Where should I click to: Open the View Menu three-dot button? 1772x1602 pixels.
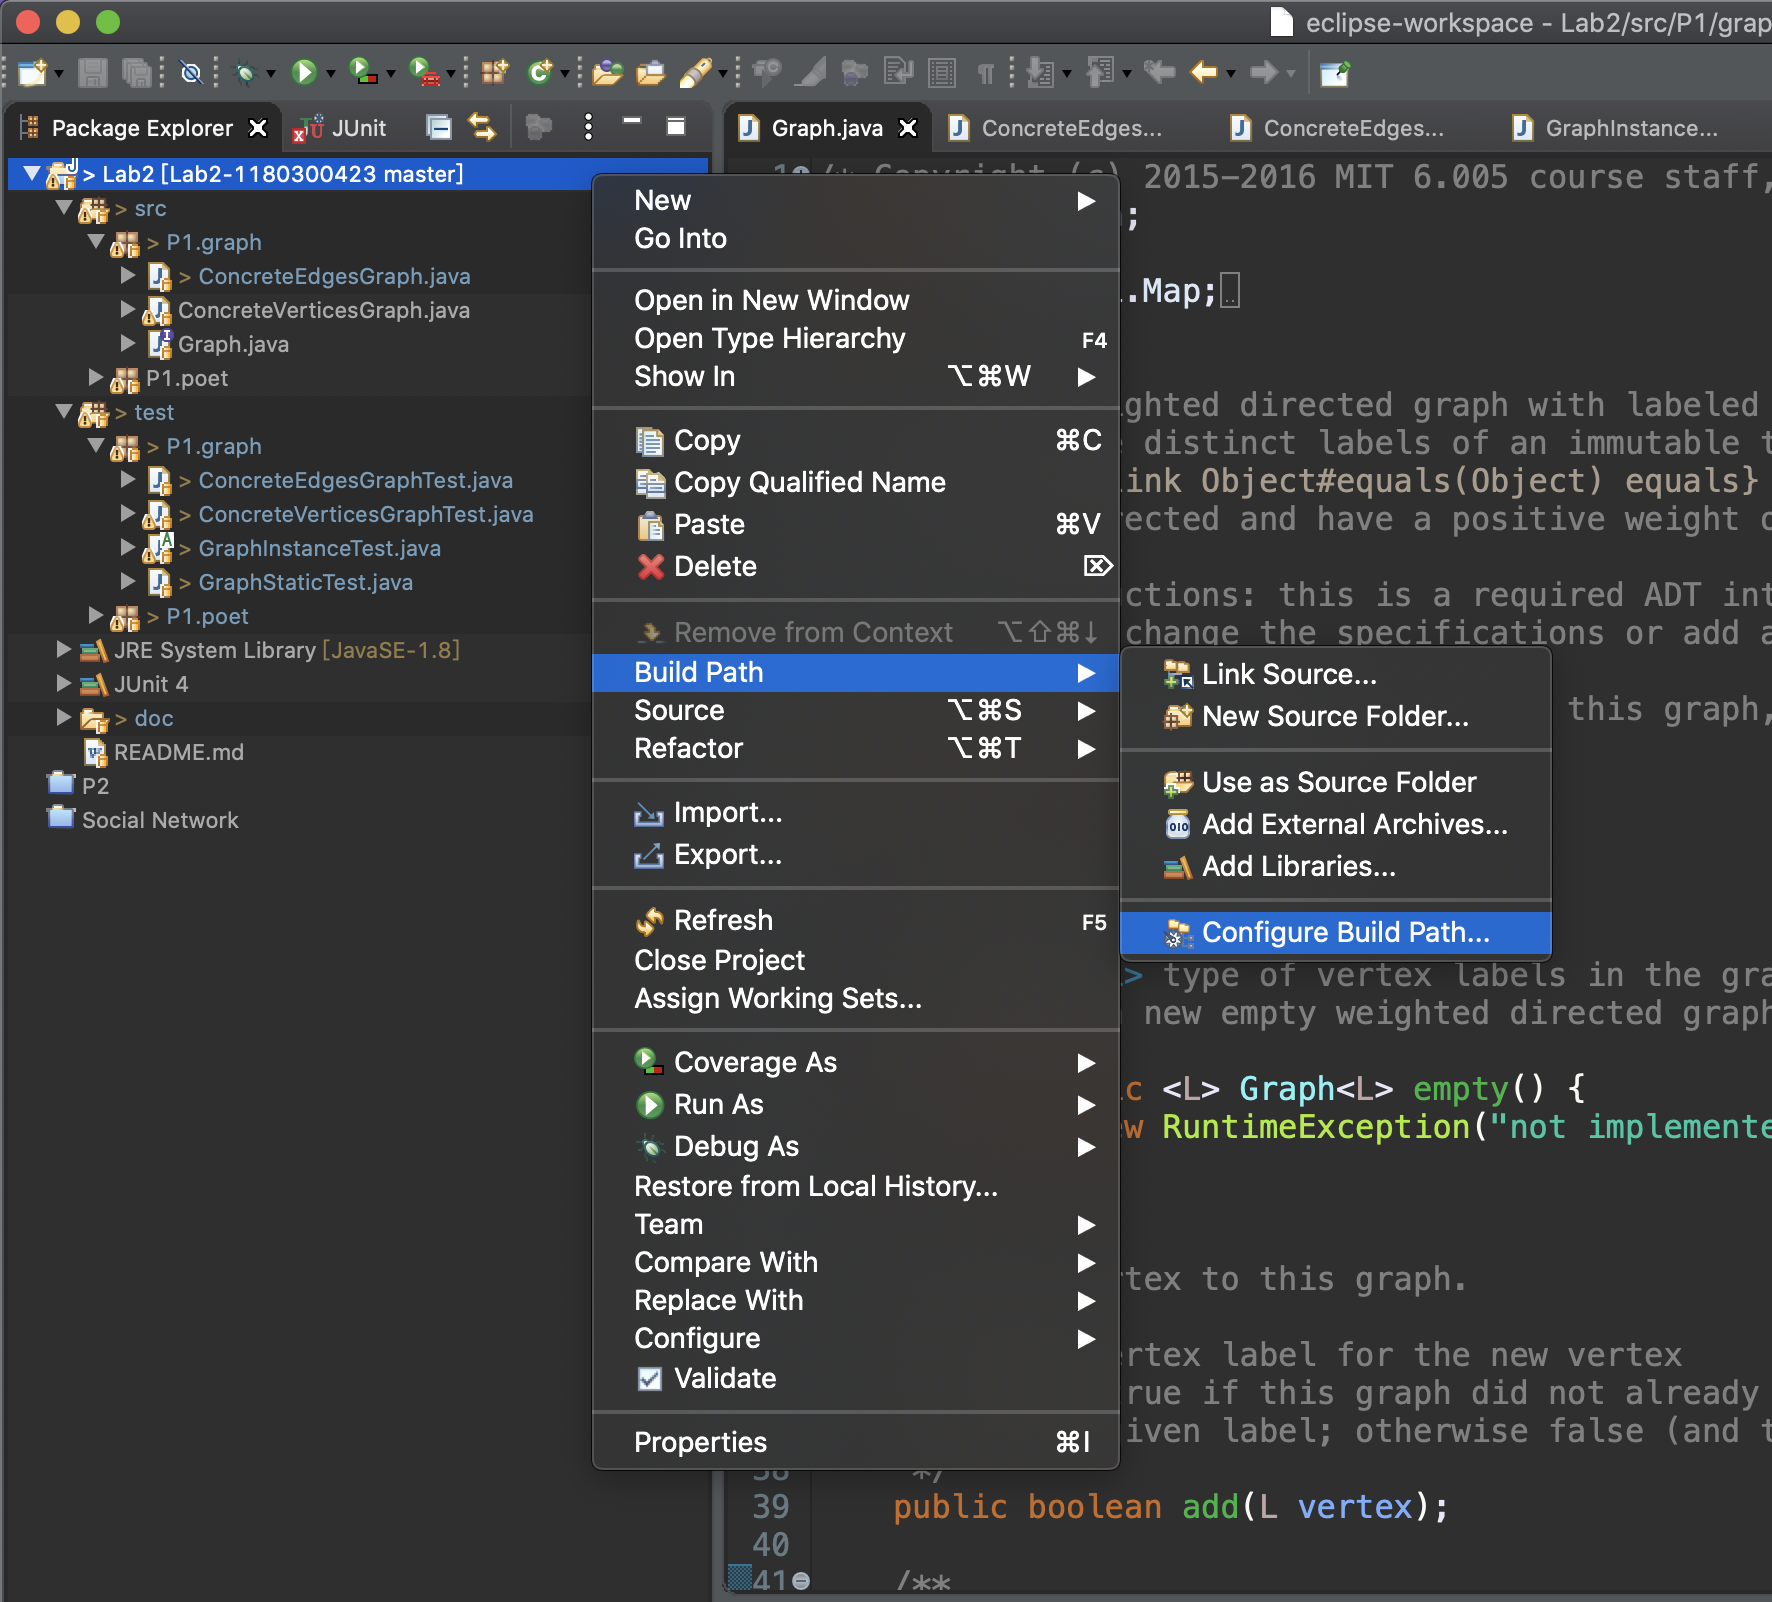(x=588, y=127)
